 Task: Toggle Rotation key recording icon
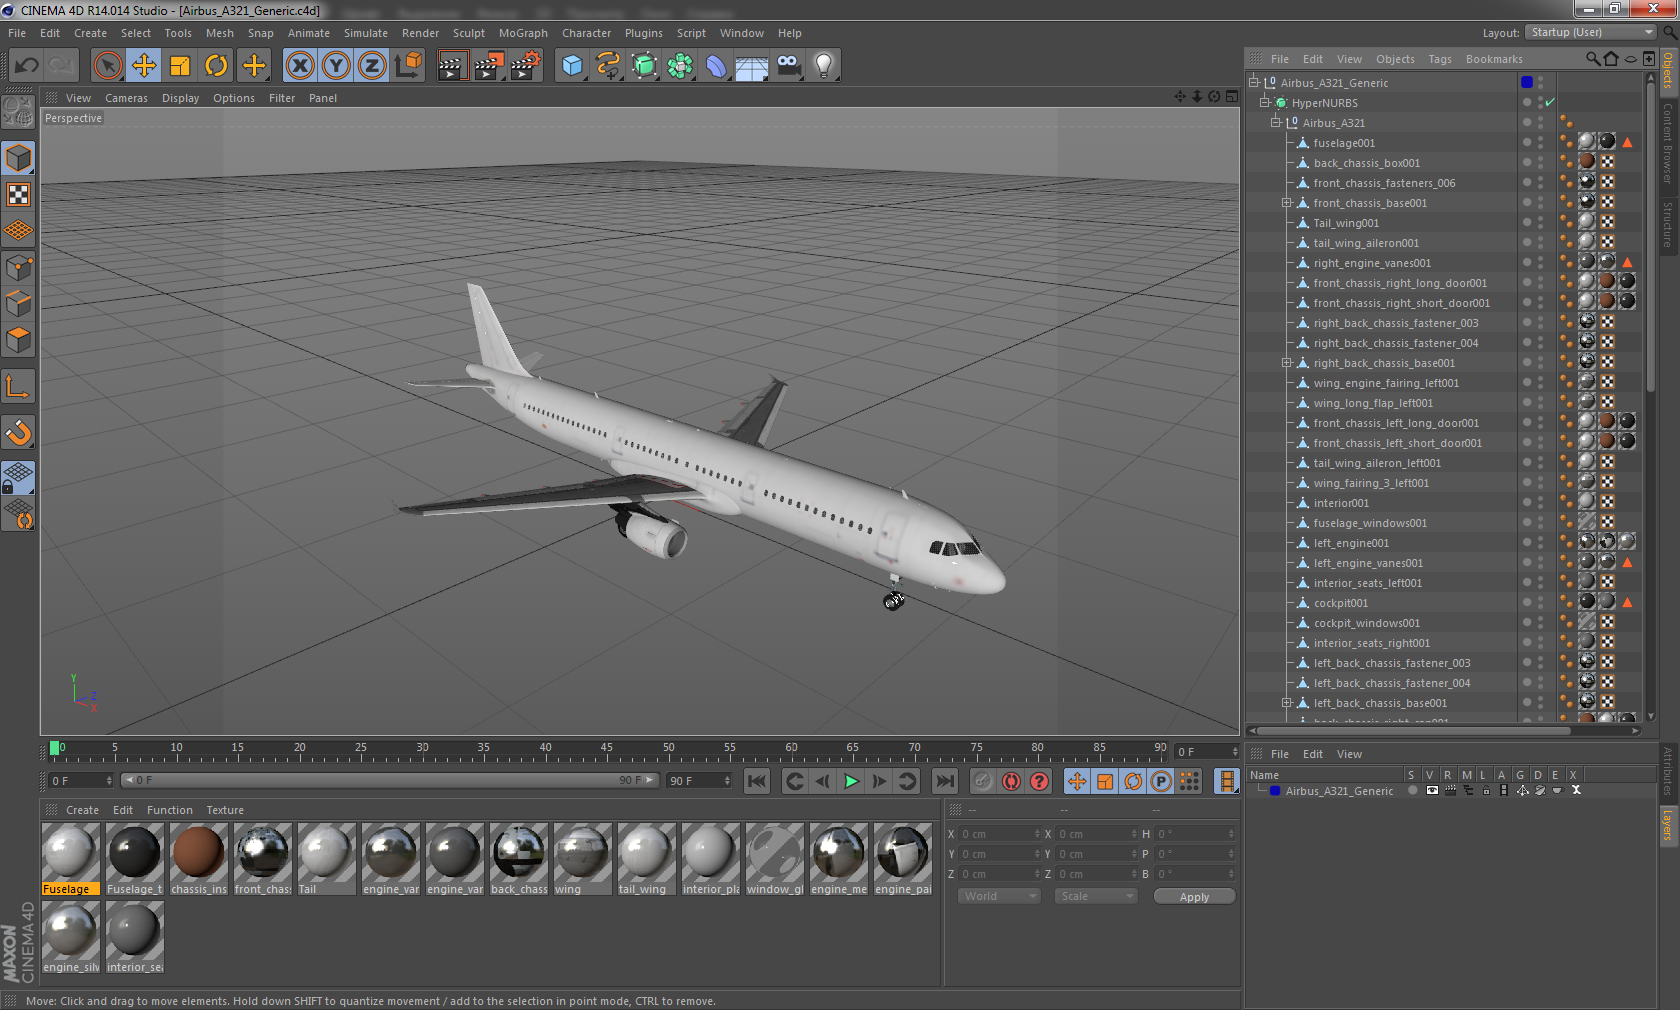[1133, 781]
